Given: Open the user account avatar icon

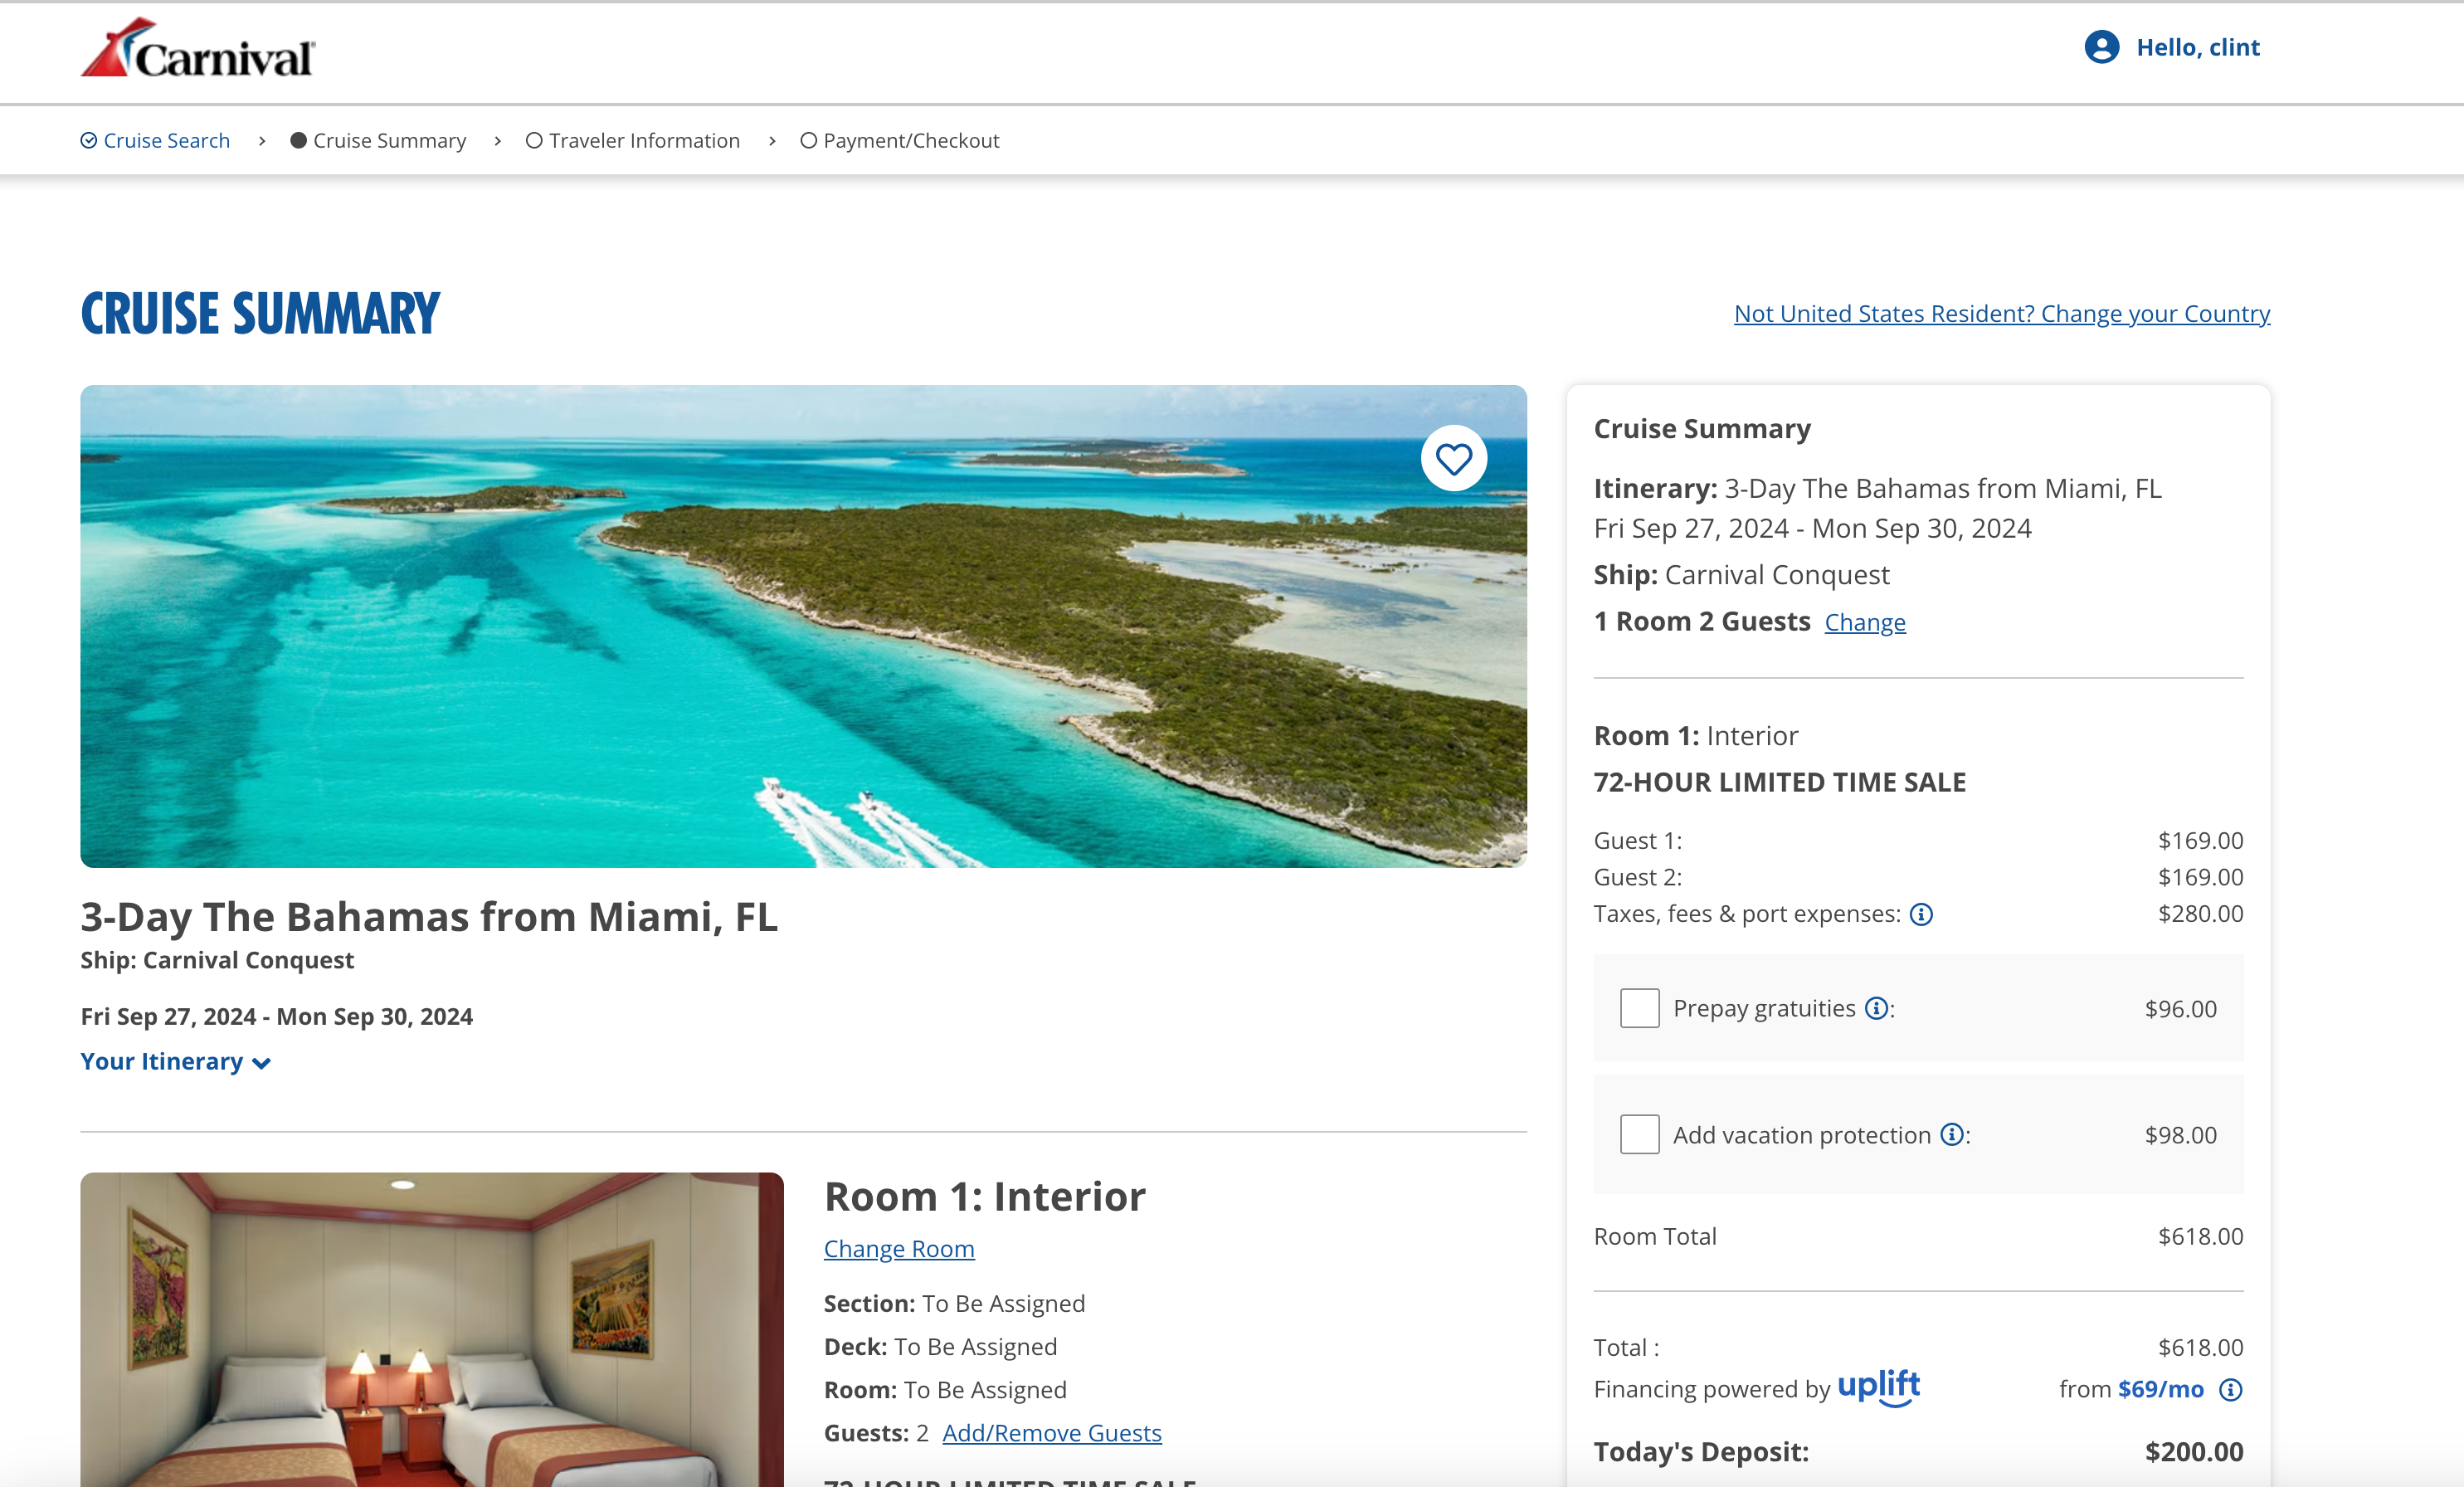Looking at the screenshot, I should point(2101,47).
